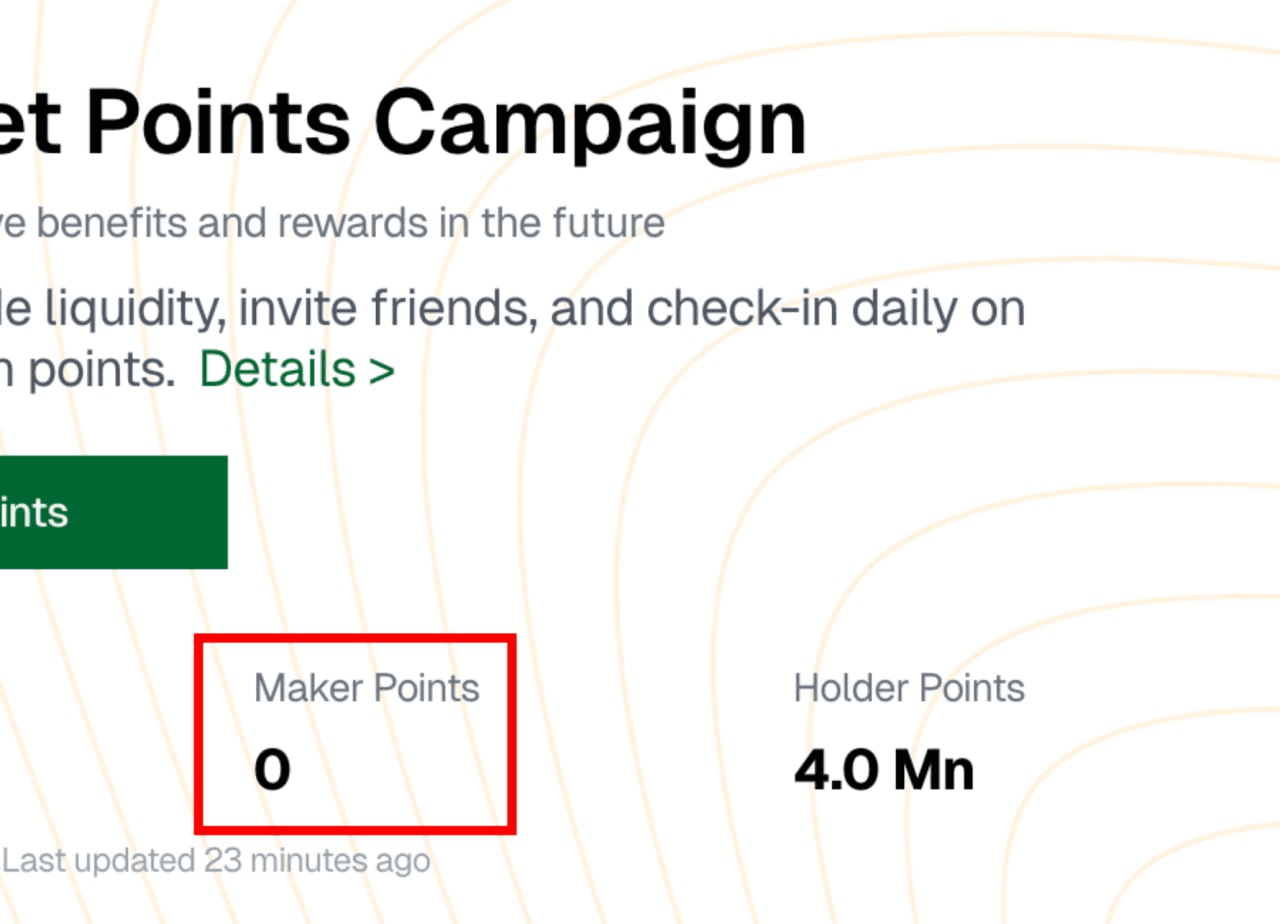Click the 23 minutes ago text
Screen dimensions: 1280x924
coord(317,860)
